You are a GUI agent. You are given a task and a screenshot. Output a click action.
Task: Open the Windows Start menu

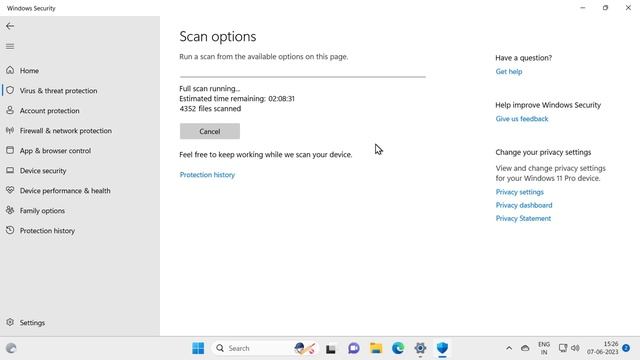tap(198, 348)
